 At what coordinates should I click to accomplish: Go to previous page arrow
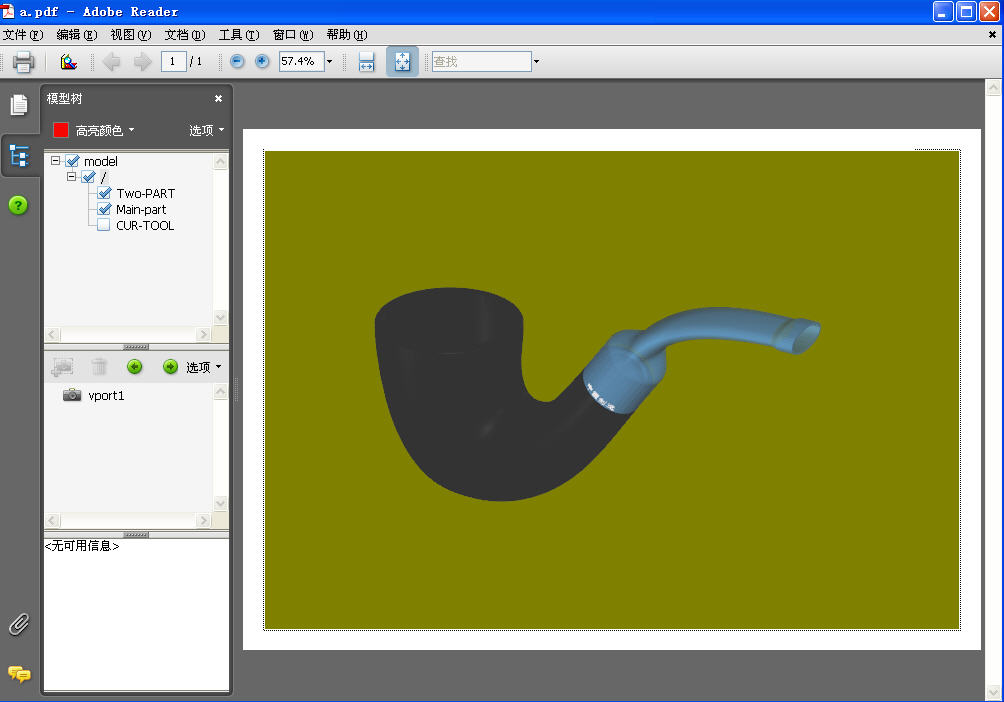(x=111, y=61)
